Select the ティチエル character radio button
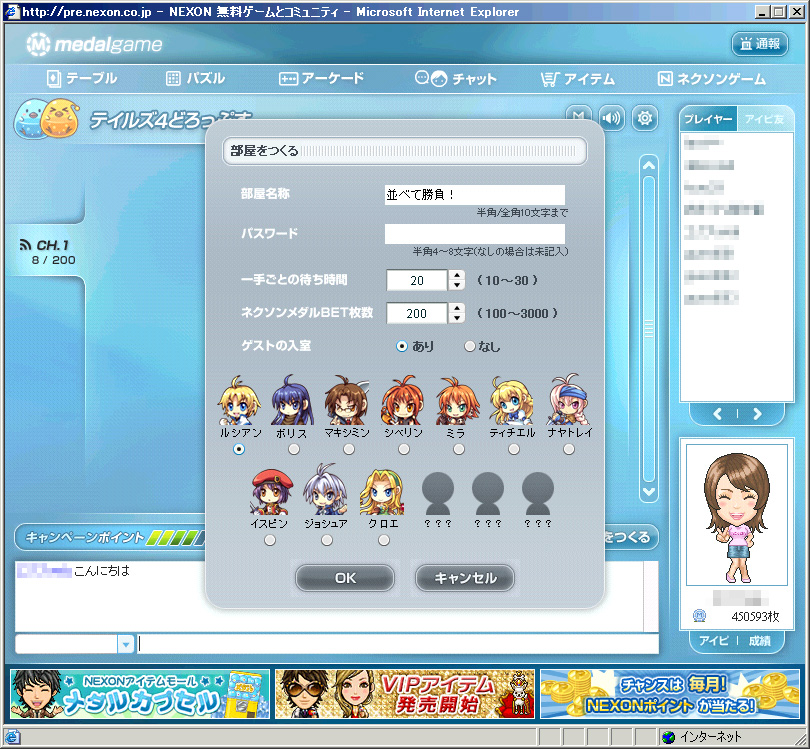This screenshot has height=749, width=810. coord(513,449)
